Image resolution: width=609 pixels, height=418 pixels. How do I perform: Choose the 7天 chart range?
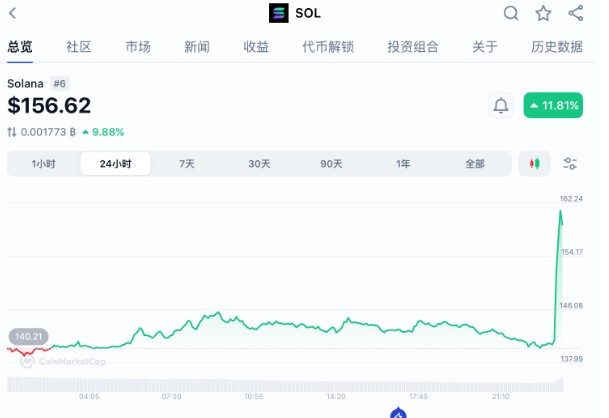pos(187,164)
